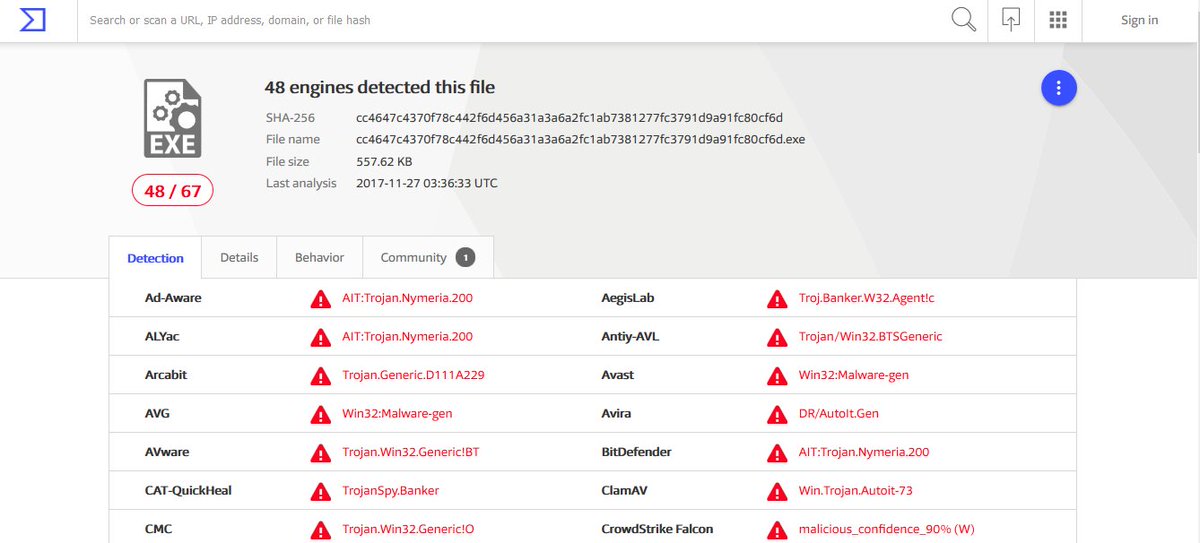This screenshot has height=543, width=1200.
Task: Click AVG result Win32:Malware-gen
Action: [x=397, y=414]
